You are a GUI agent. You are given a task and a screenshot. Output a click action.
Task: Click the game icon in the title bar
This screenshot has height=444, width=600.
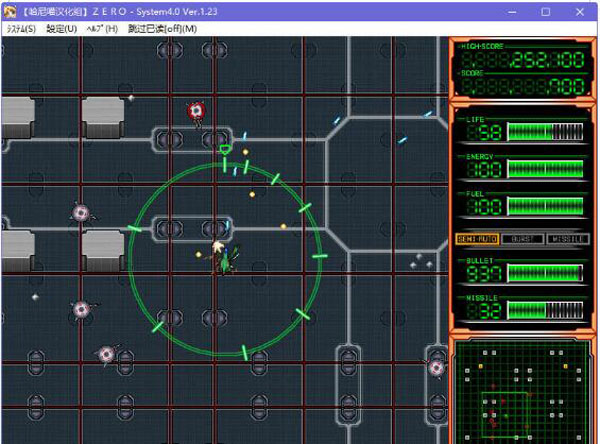click(10, 11)
